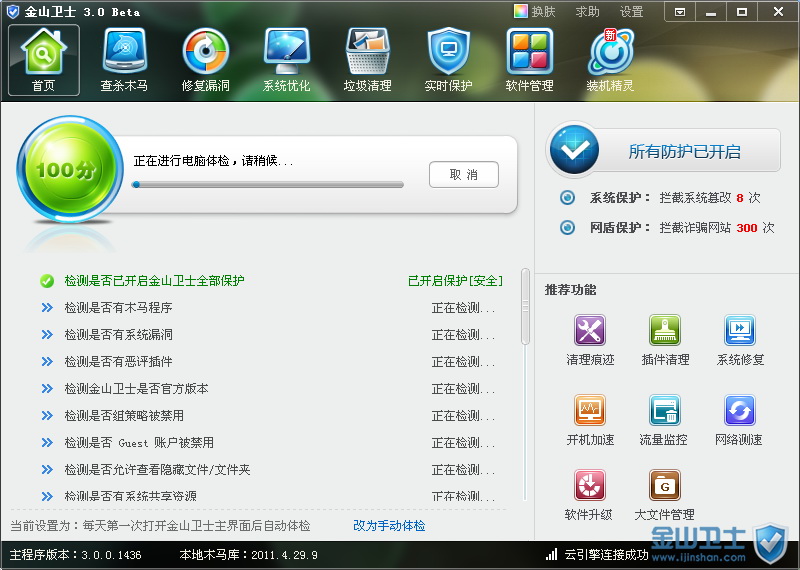Open 设置 settings menu

631,11
